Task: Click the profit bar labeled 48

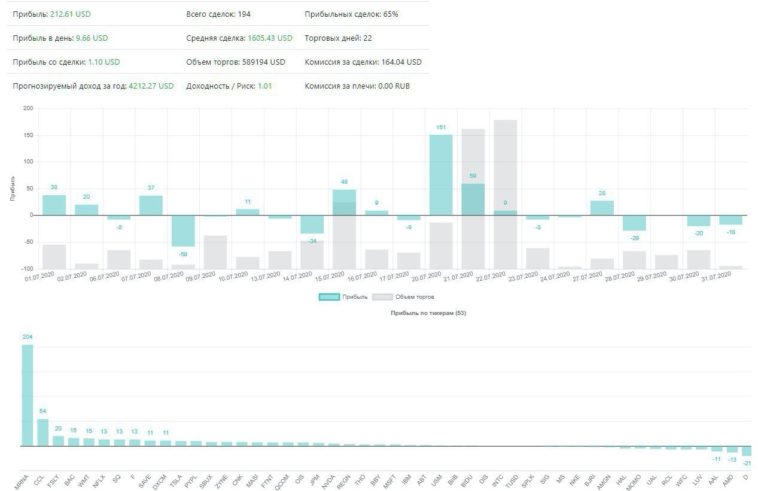Action: coord(344,202)
